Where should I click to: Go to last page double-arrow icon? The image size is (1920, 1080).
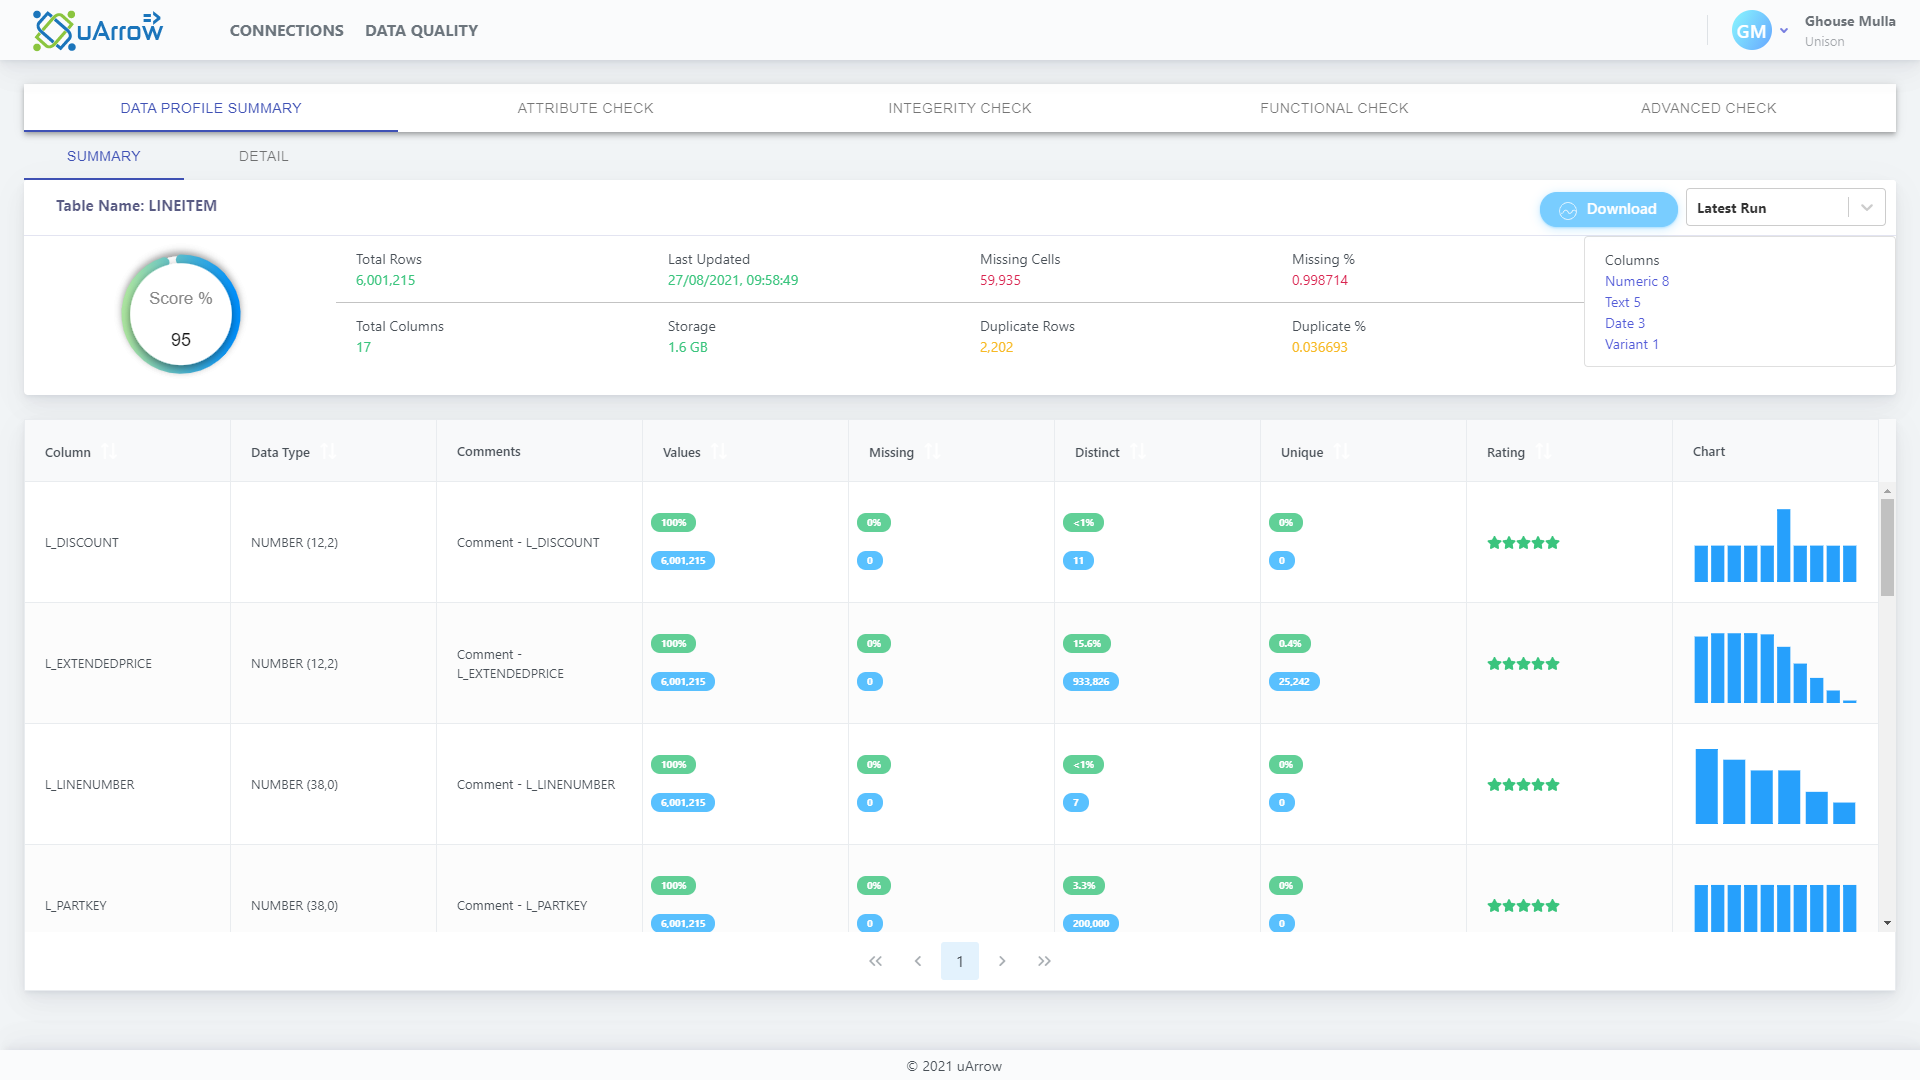pyautogui.click(x=1044, y=961)
